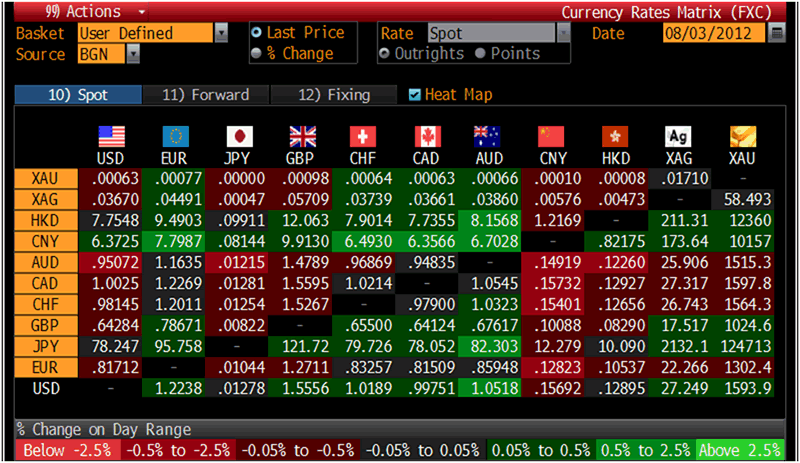800x463 pixels.
Task: Open the Basket User Defined dropdown
Action: click(221, 33)
